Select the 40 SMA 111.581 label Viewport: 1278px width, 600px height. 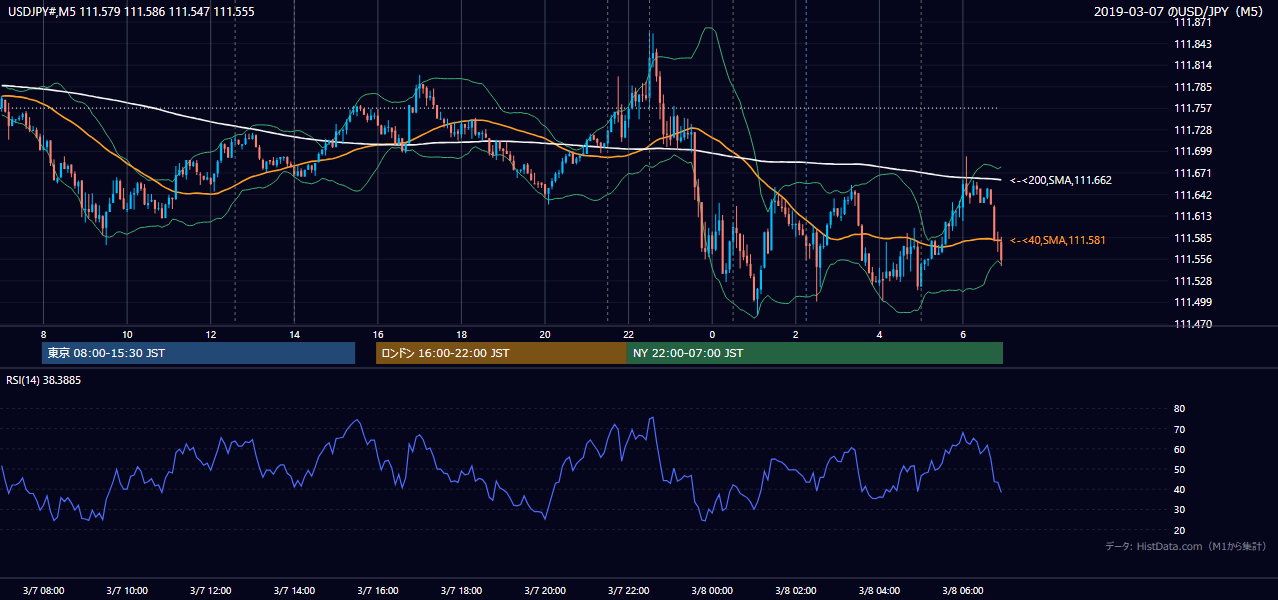click(1057, 240)
